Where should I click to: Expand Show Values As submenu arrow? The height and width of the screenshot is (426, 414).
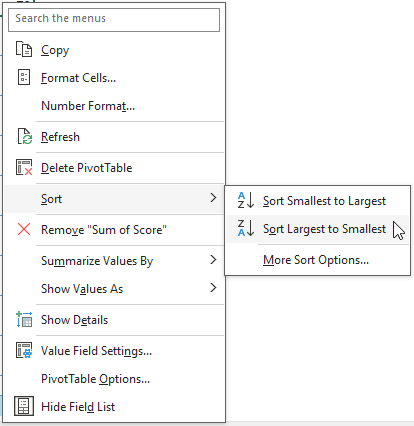213,288
